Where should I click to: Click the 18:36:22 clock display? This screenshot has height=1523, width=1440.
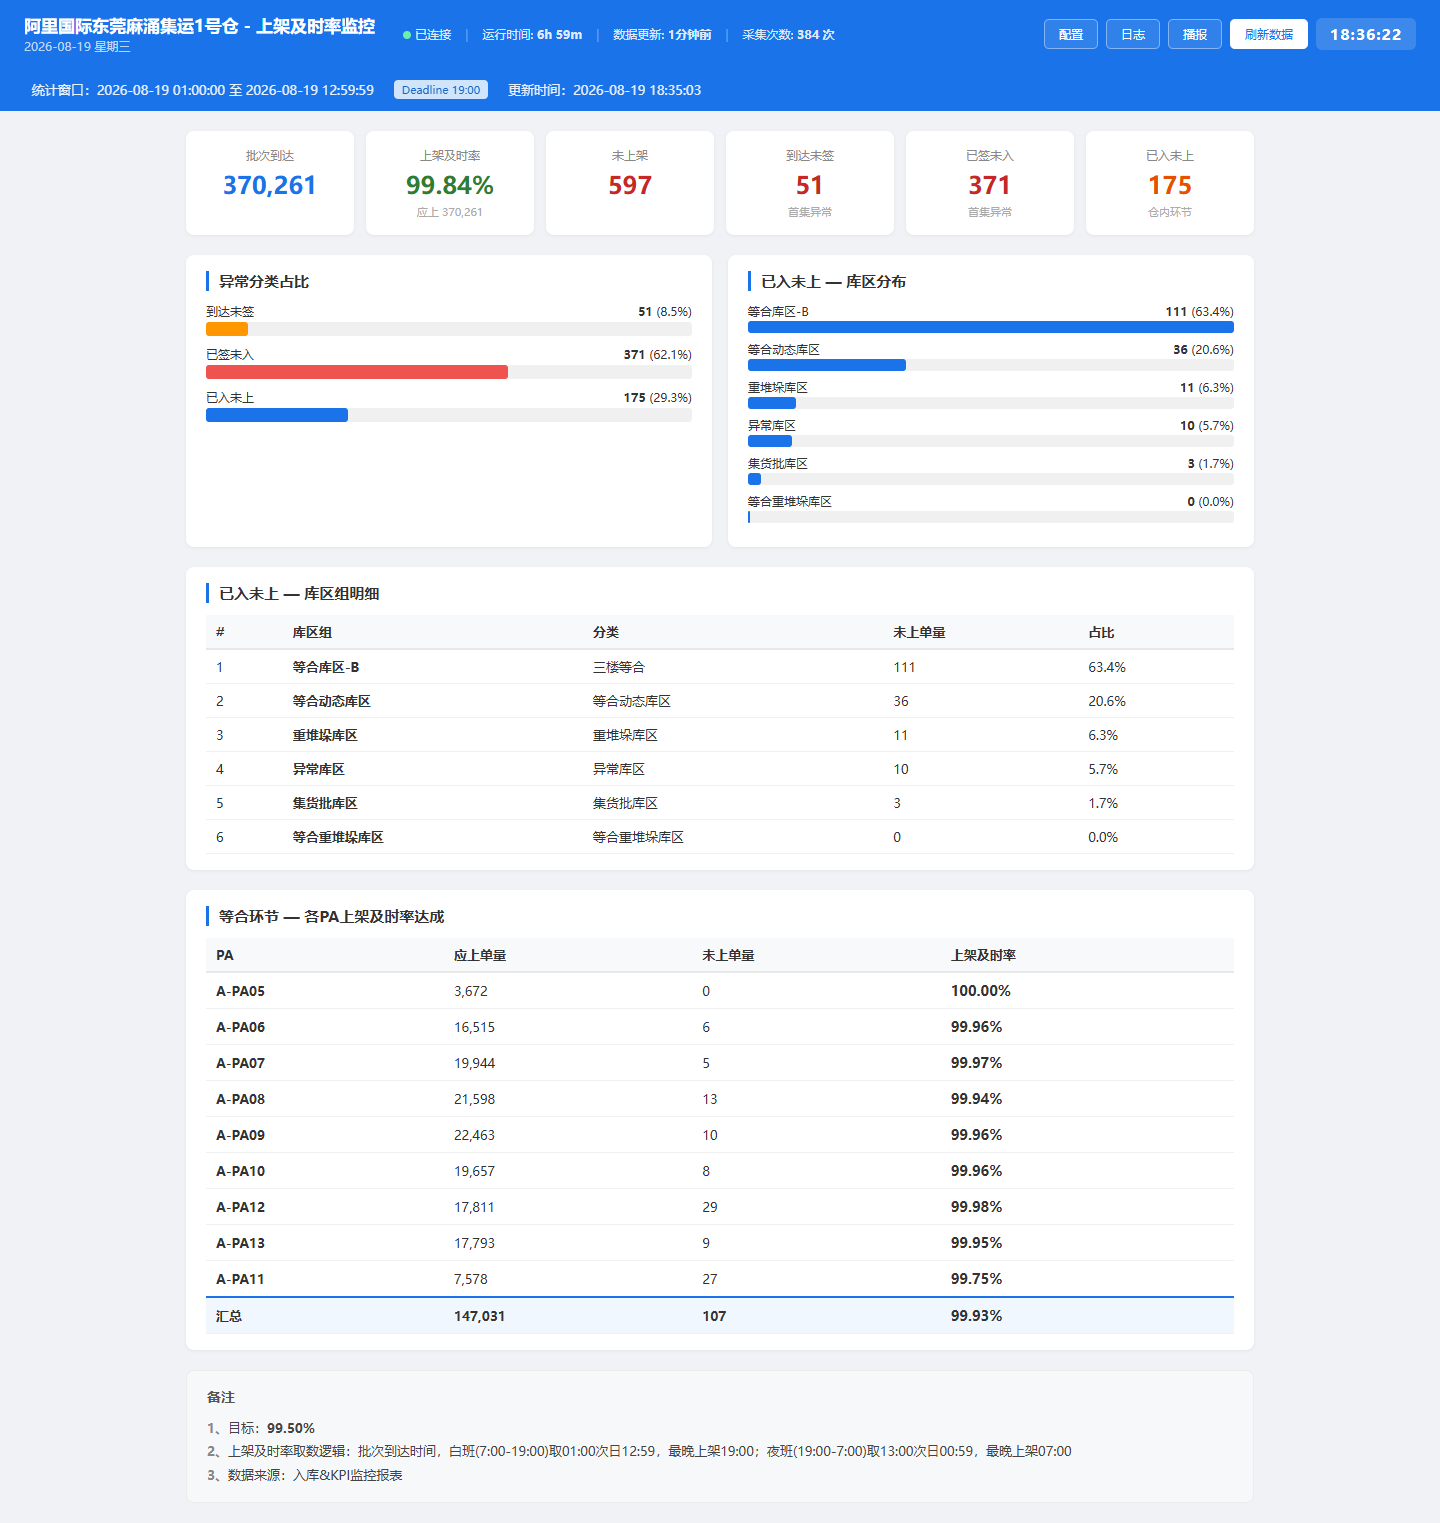[x=1366, y=34]
